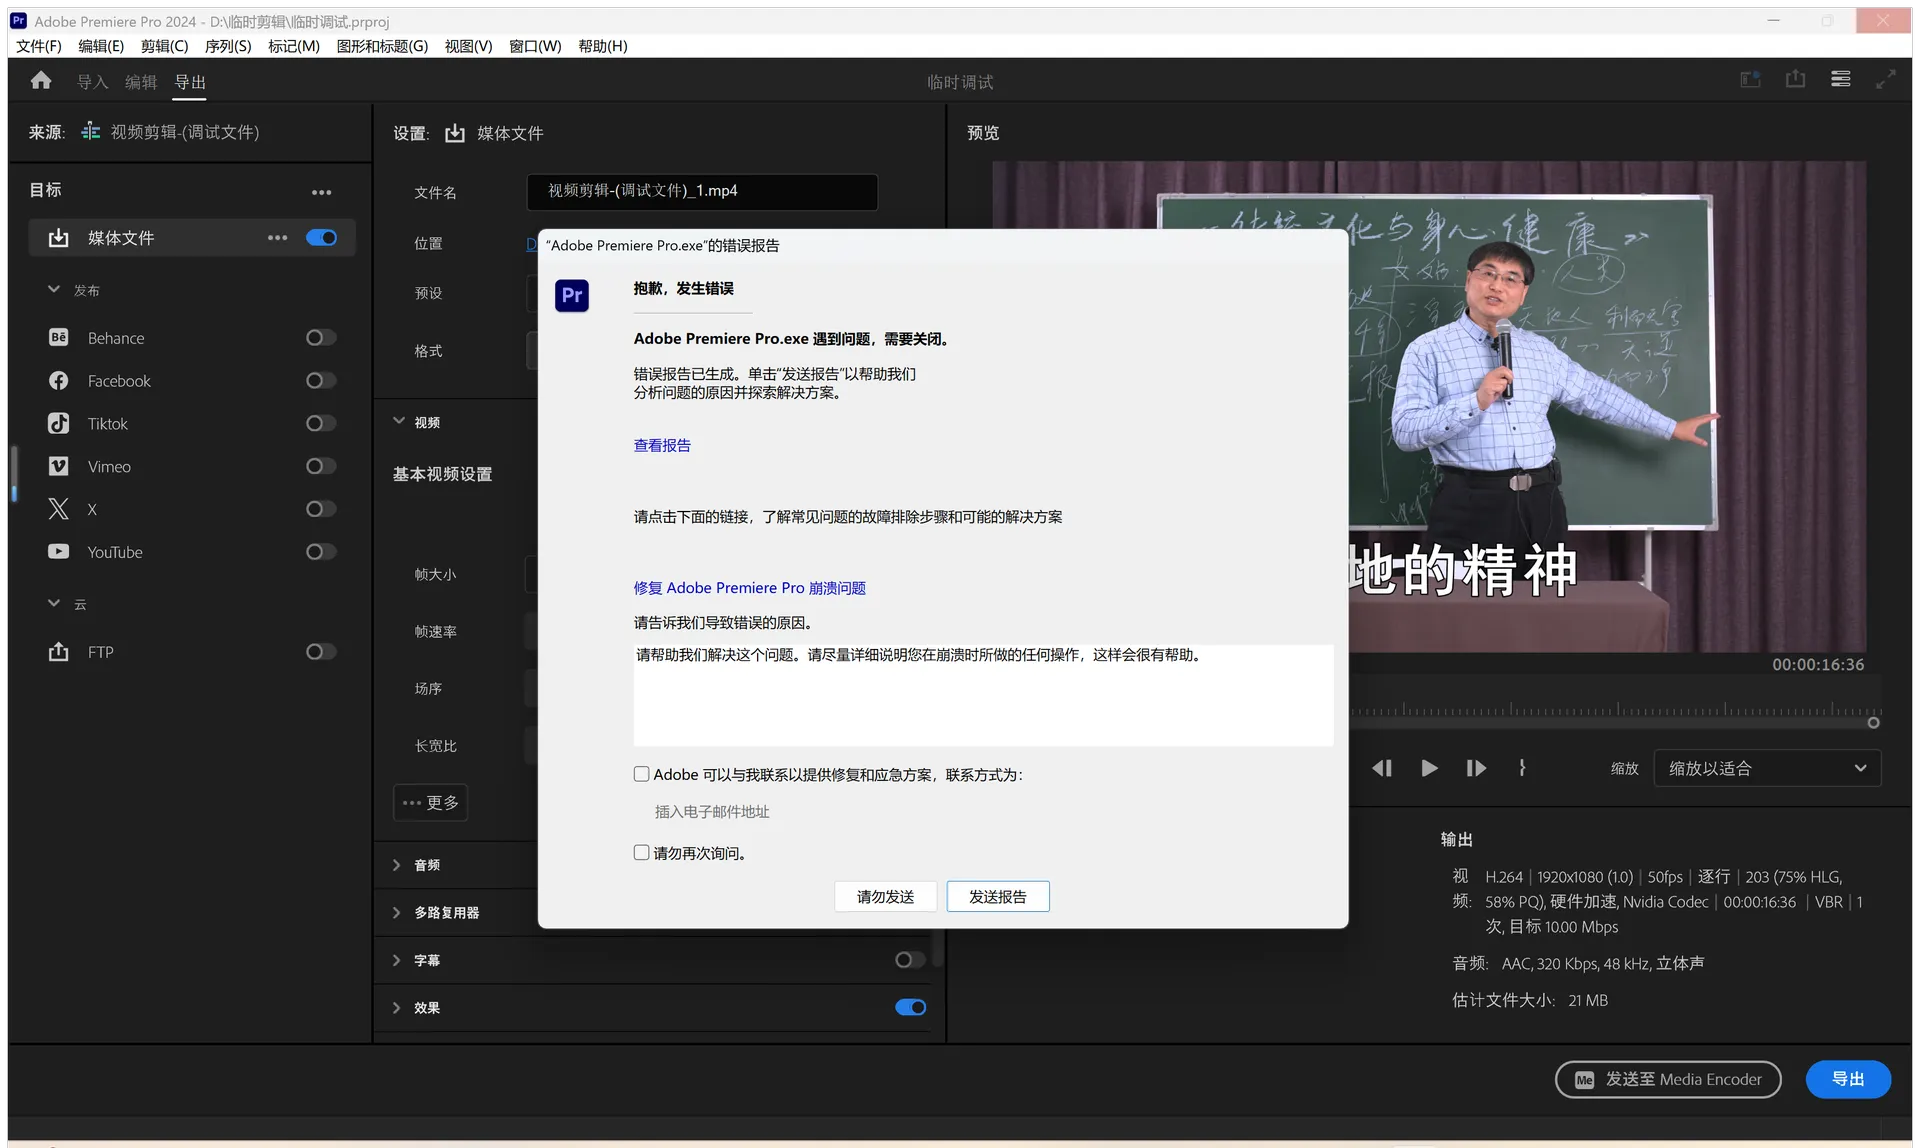Open the 目标 panel three-dots menu

tap(321, 192)
